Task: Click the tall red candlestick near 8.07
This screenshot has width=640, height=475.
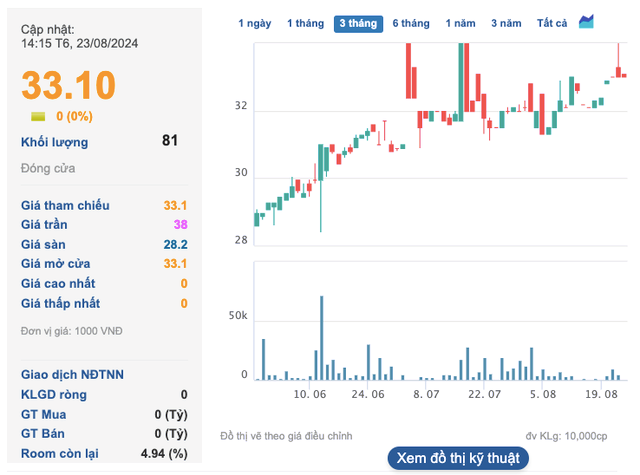Action: 411,70
